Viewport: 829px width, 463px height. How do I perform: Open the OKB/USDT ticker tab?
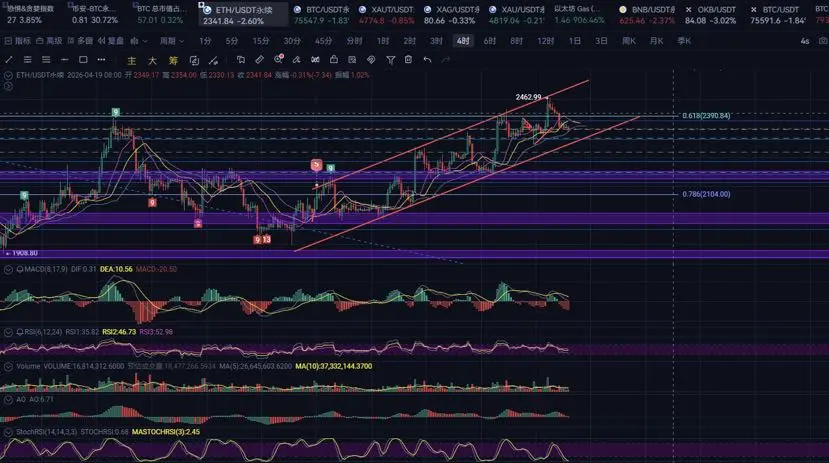[711, 15]
